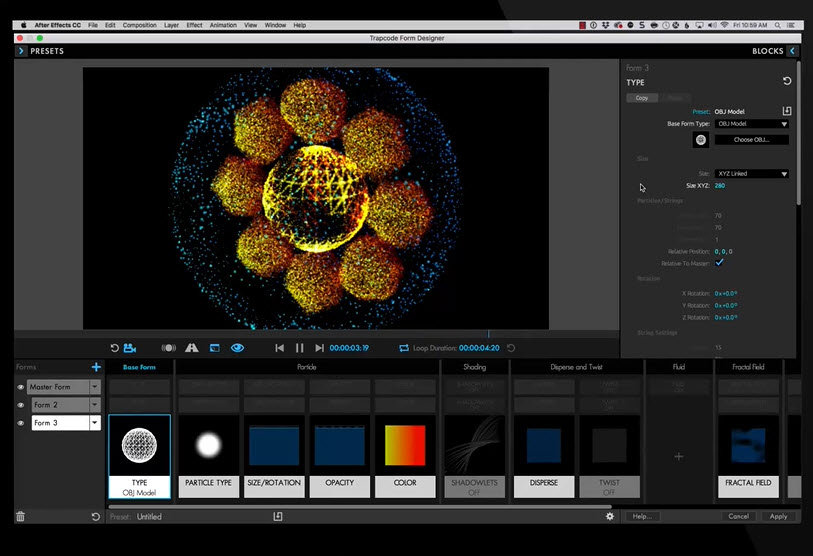The image size is (813, 556).
Task: Step to the next frame
Action: (x=319, y=348)
